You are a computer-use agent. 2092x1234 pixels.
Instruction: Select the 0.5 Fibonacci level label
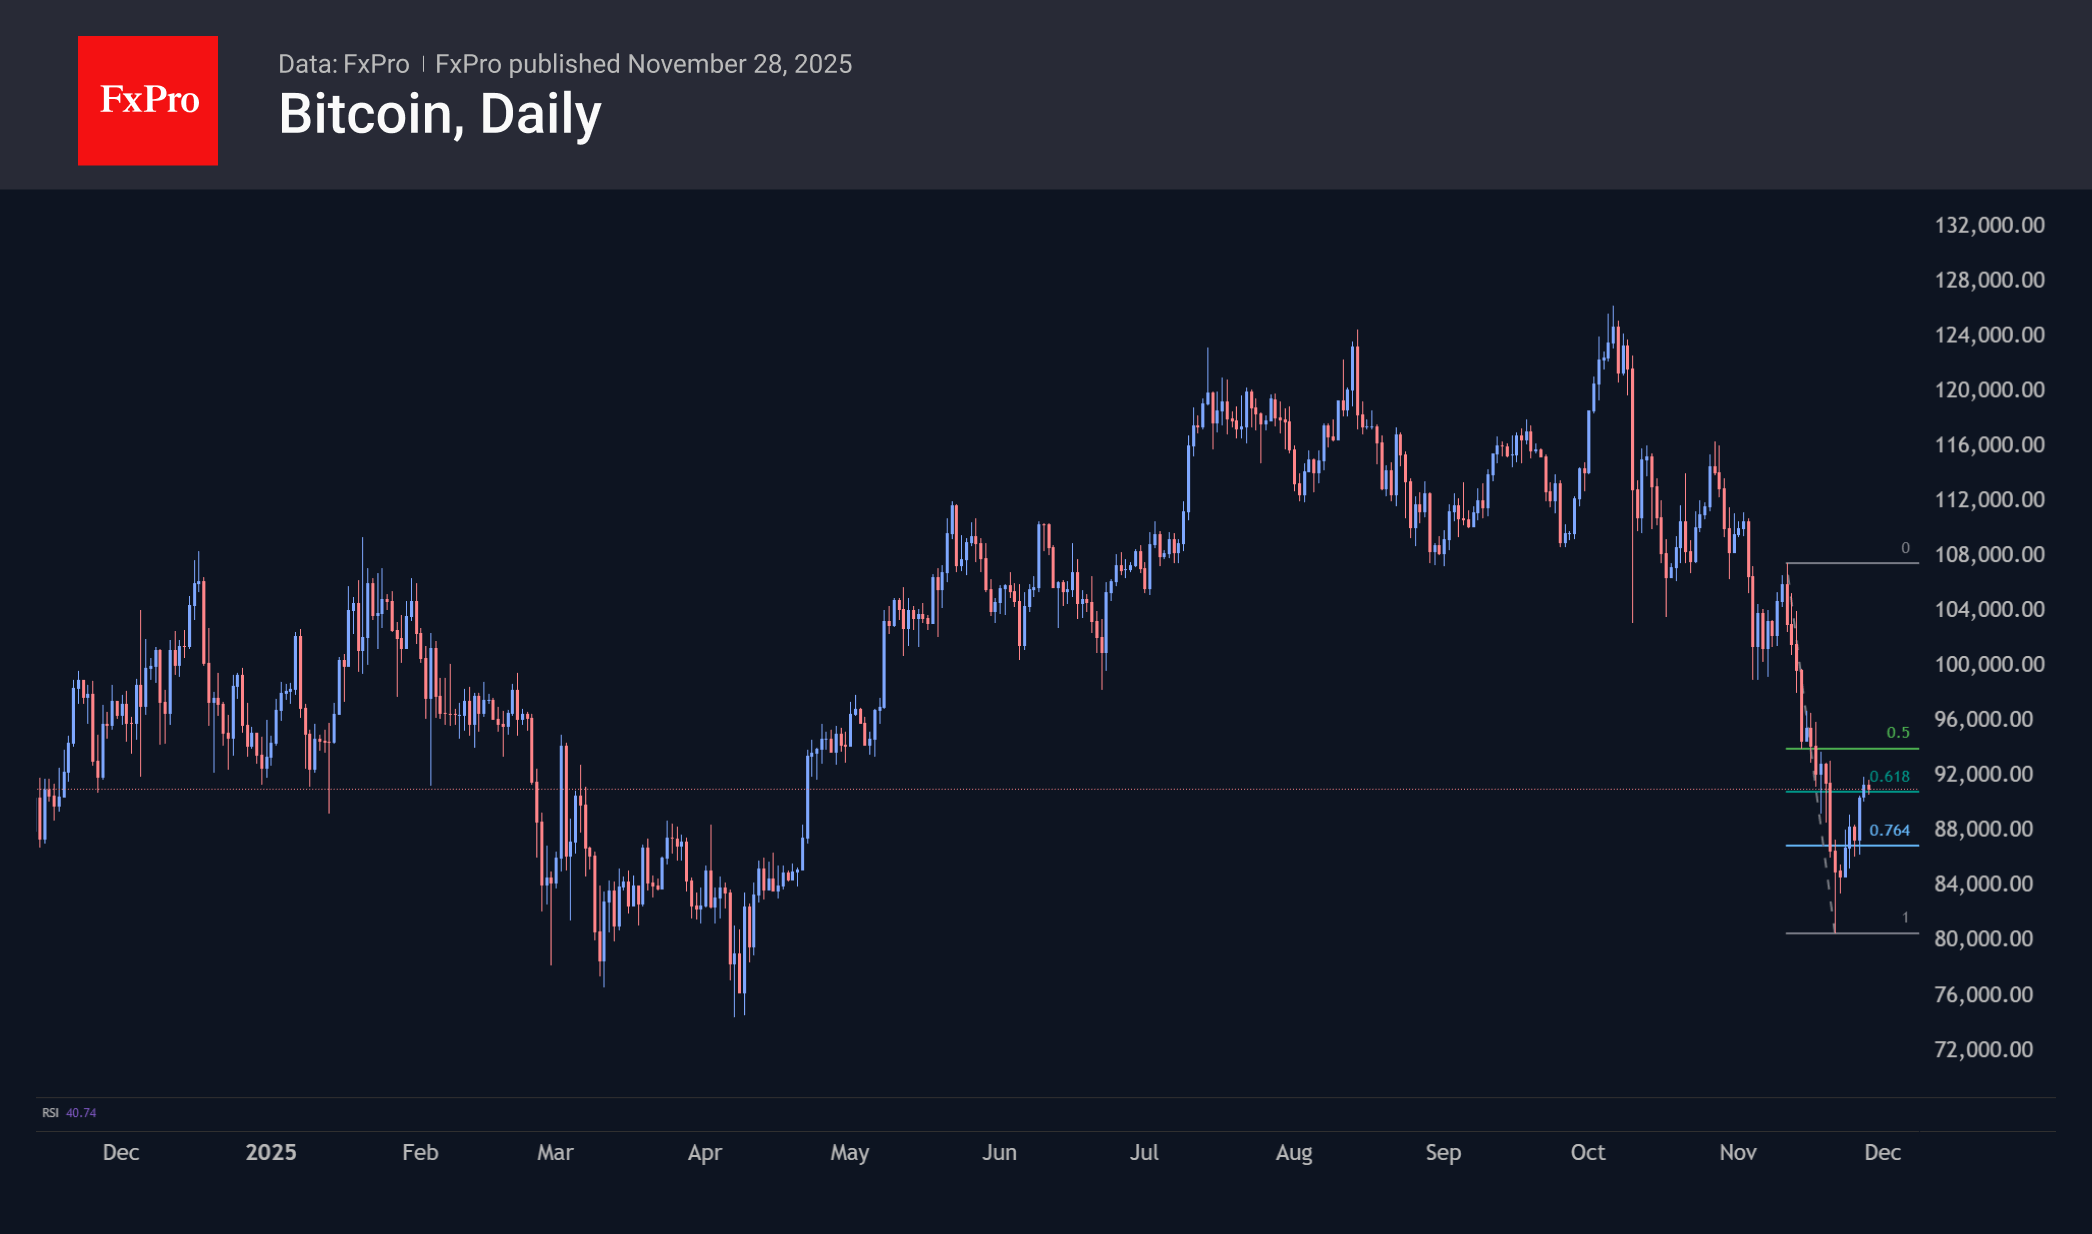click(1897, 733)
